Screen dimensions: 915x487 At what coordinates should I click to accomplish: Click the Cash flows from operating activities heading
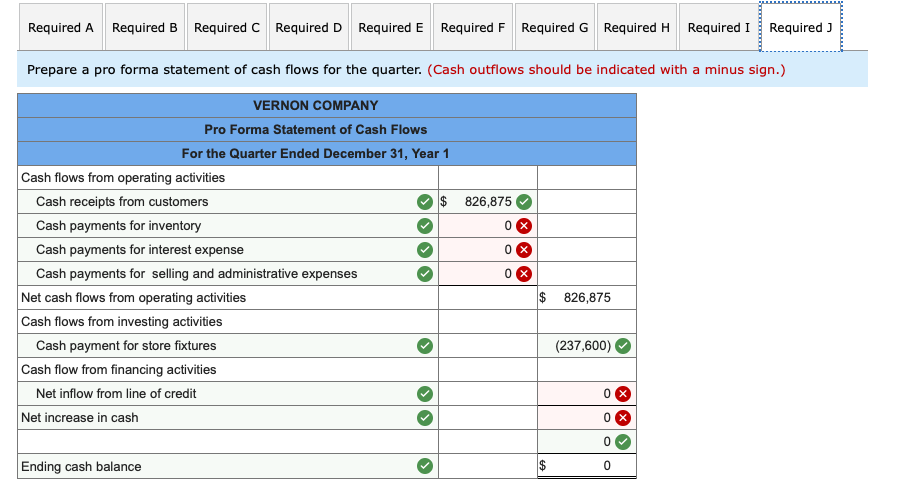[x=123, y=177]
